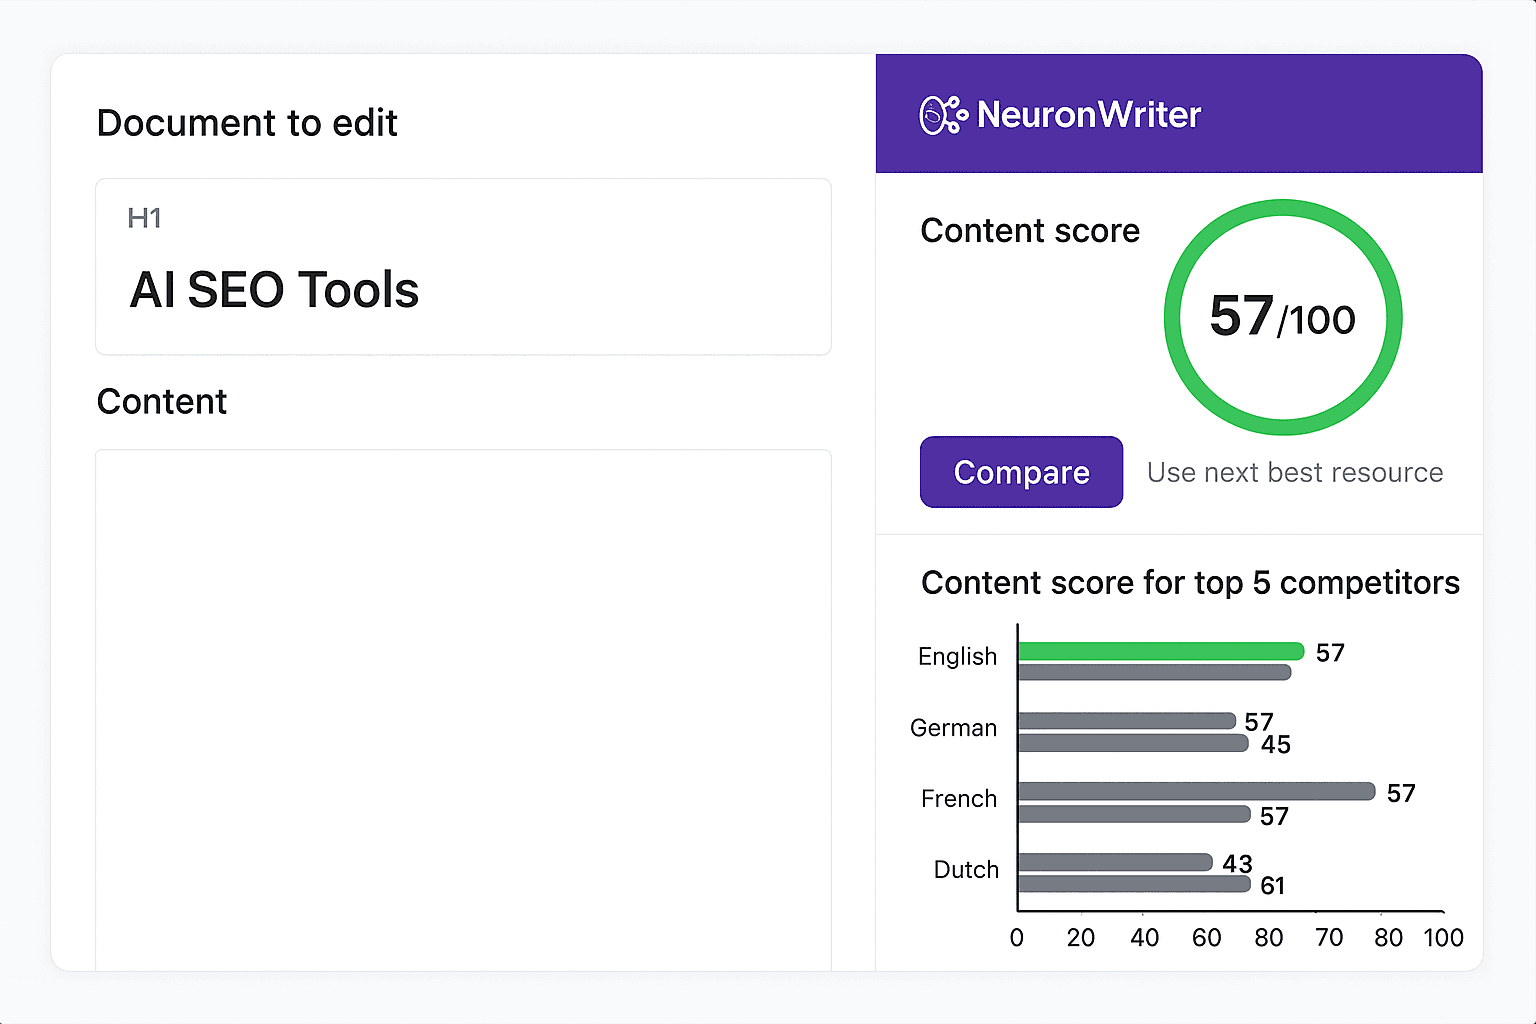Click the NeuronWriter logo icon

pyautogui.click(x=943, y=115)
